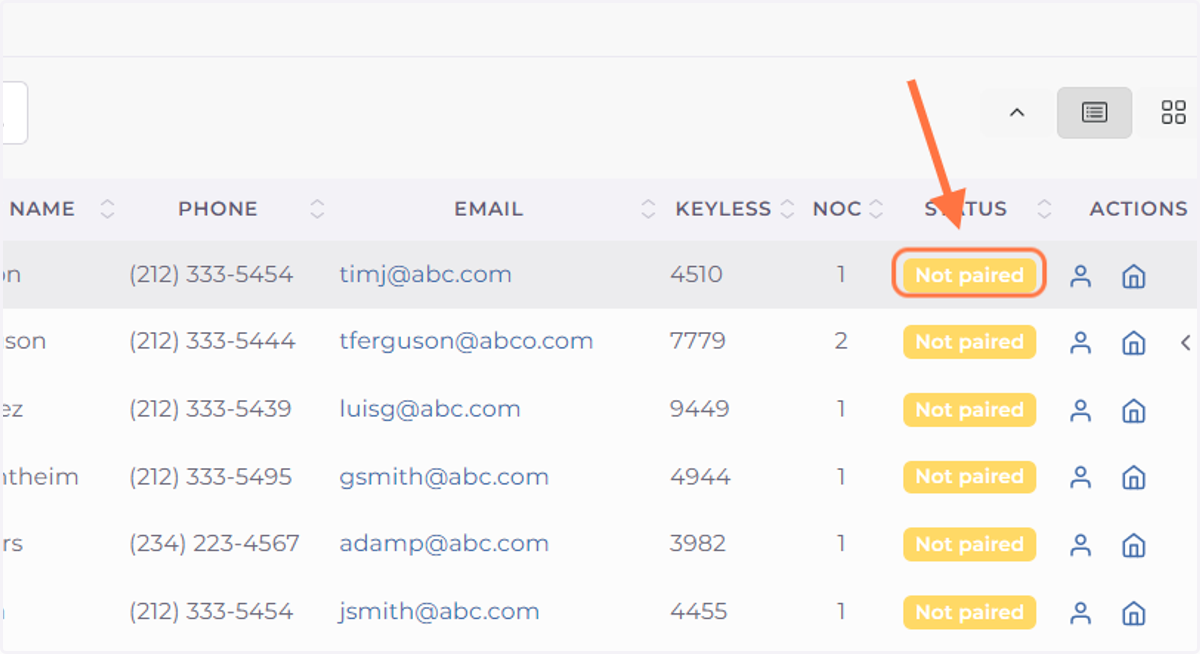Screen dimensions: 1200x654
Task: Sort table by NOC column
Action: coord(876,209)
